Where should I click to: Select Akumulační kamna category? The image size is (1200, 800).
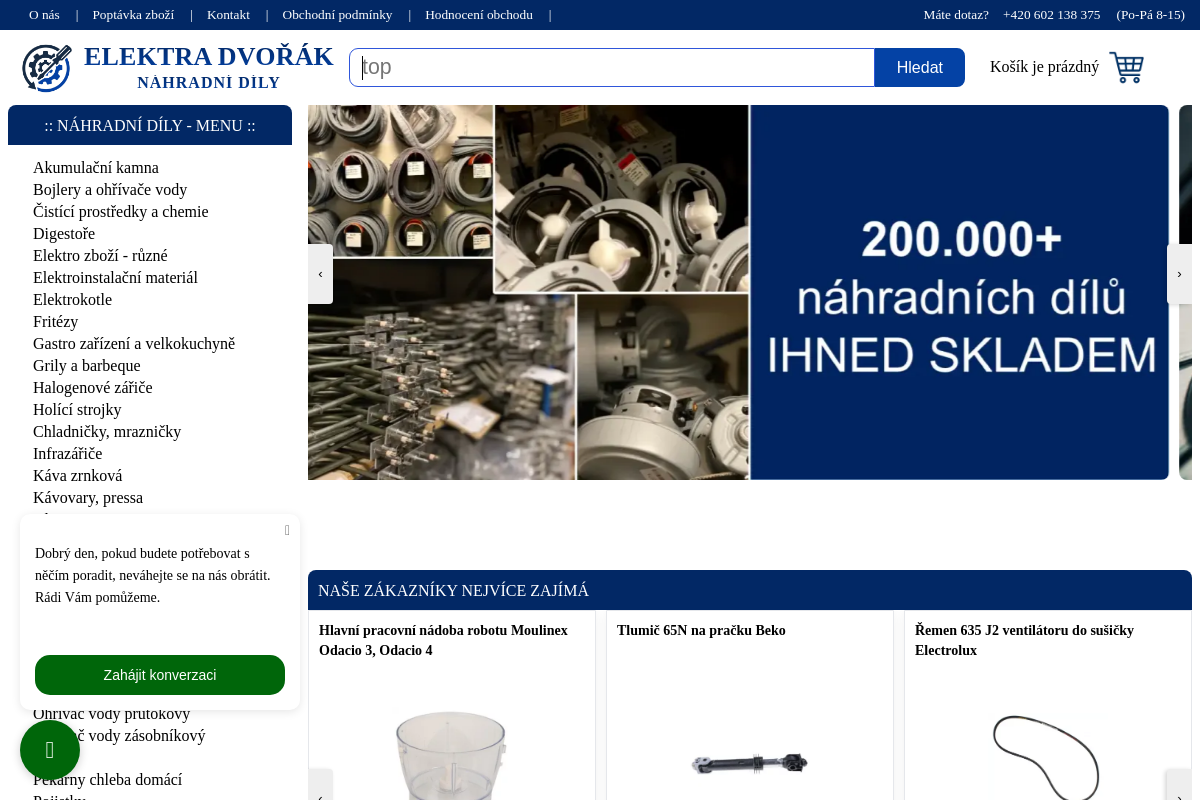96,168
